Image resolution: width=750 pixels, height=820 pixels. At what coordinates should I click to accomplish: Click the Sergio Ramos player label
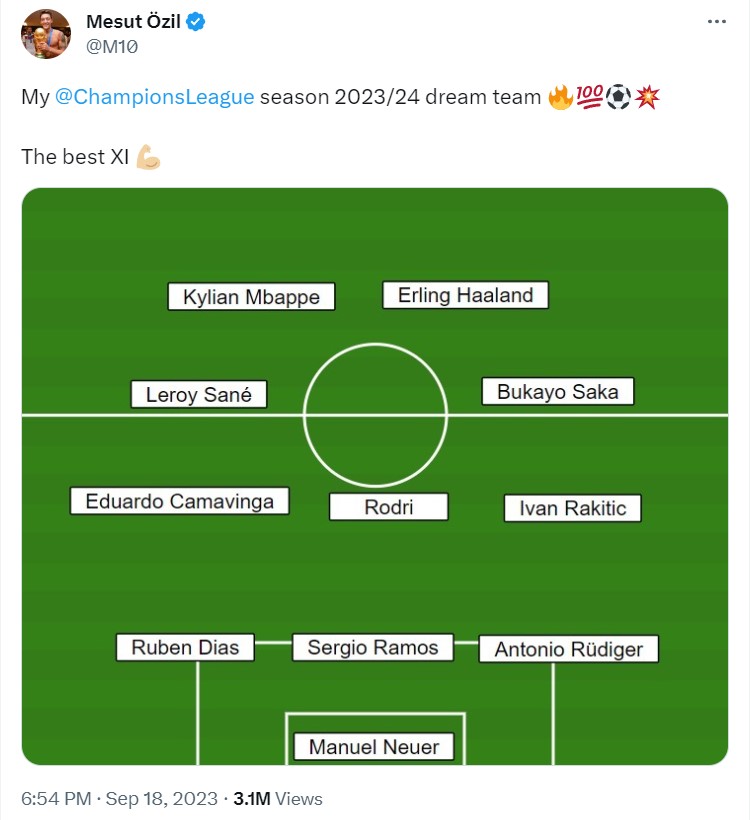(372, 647)
